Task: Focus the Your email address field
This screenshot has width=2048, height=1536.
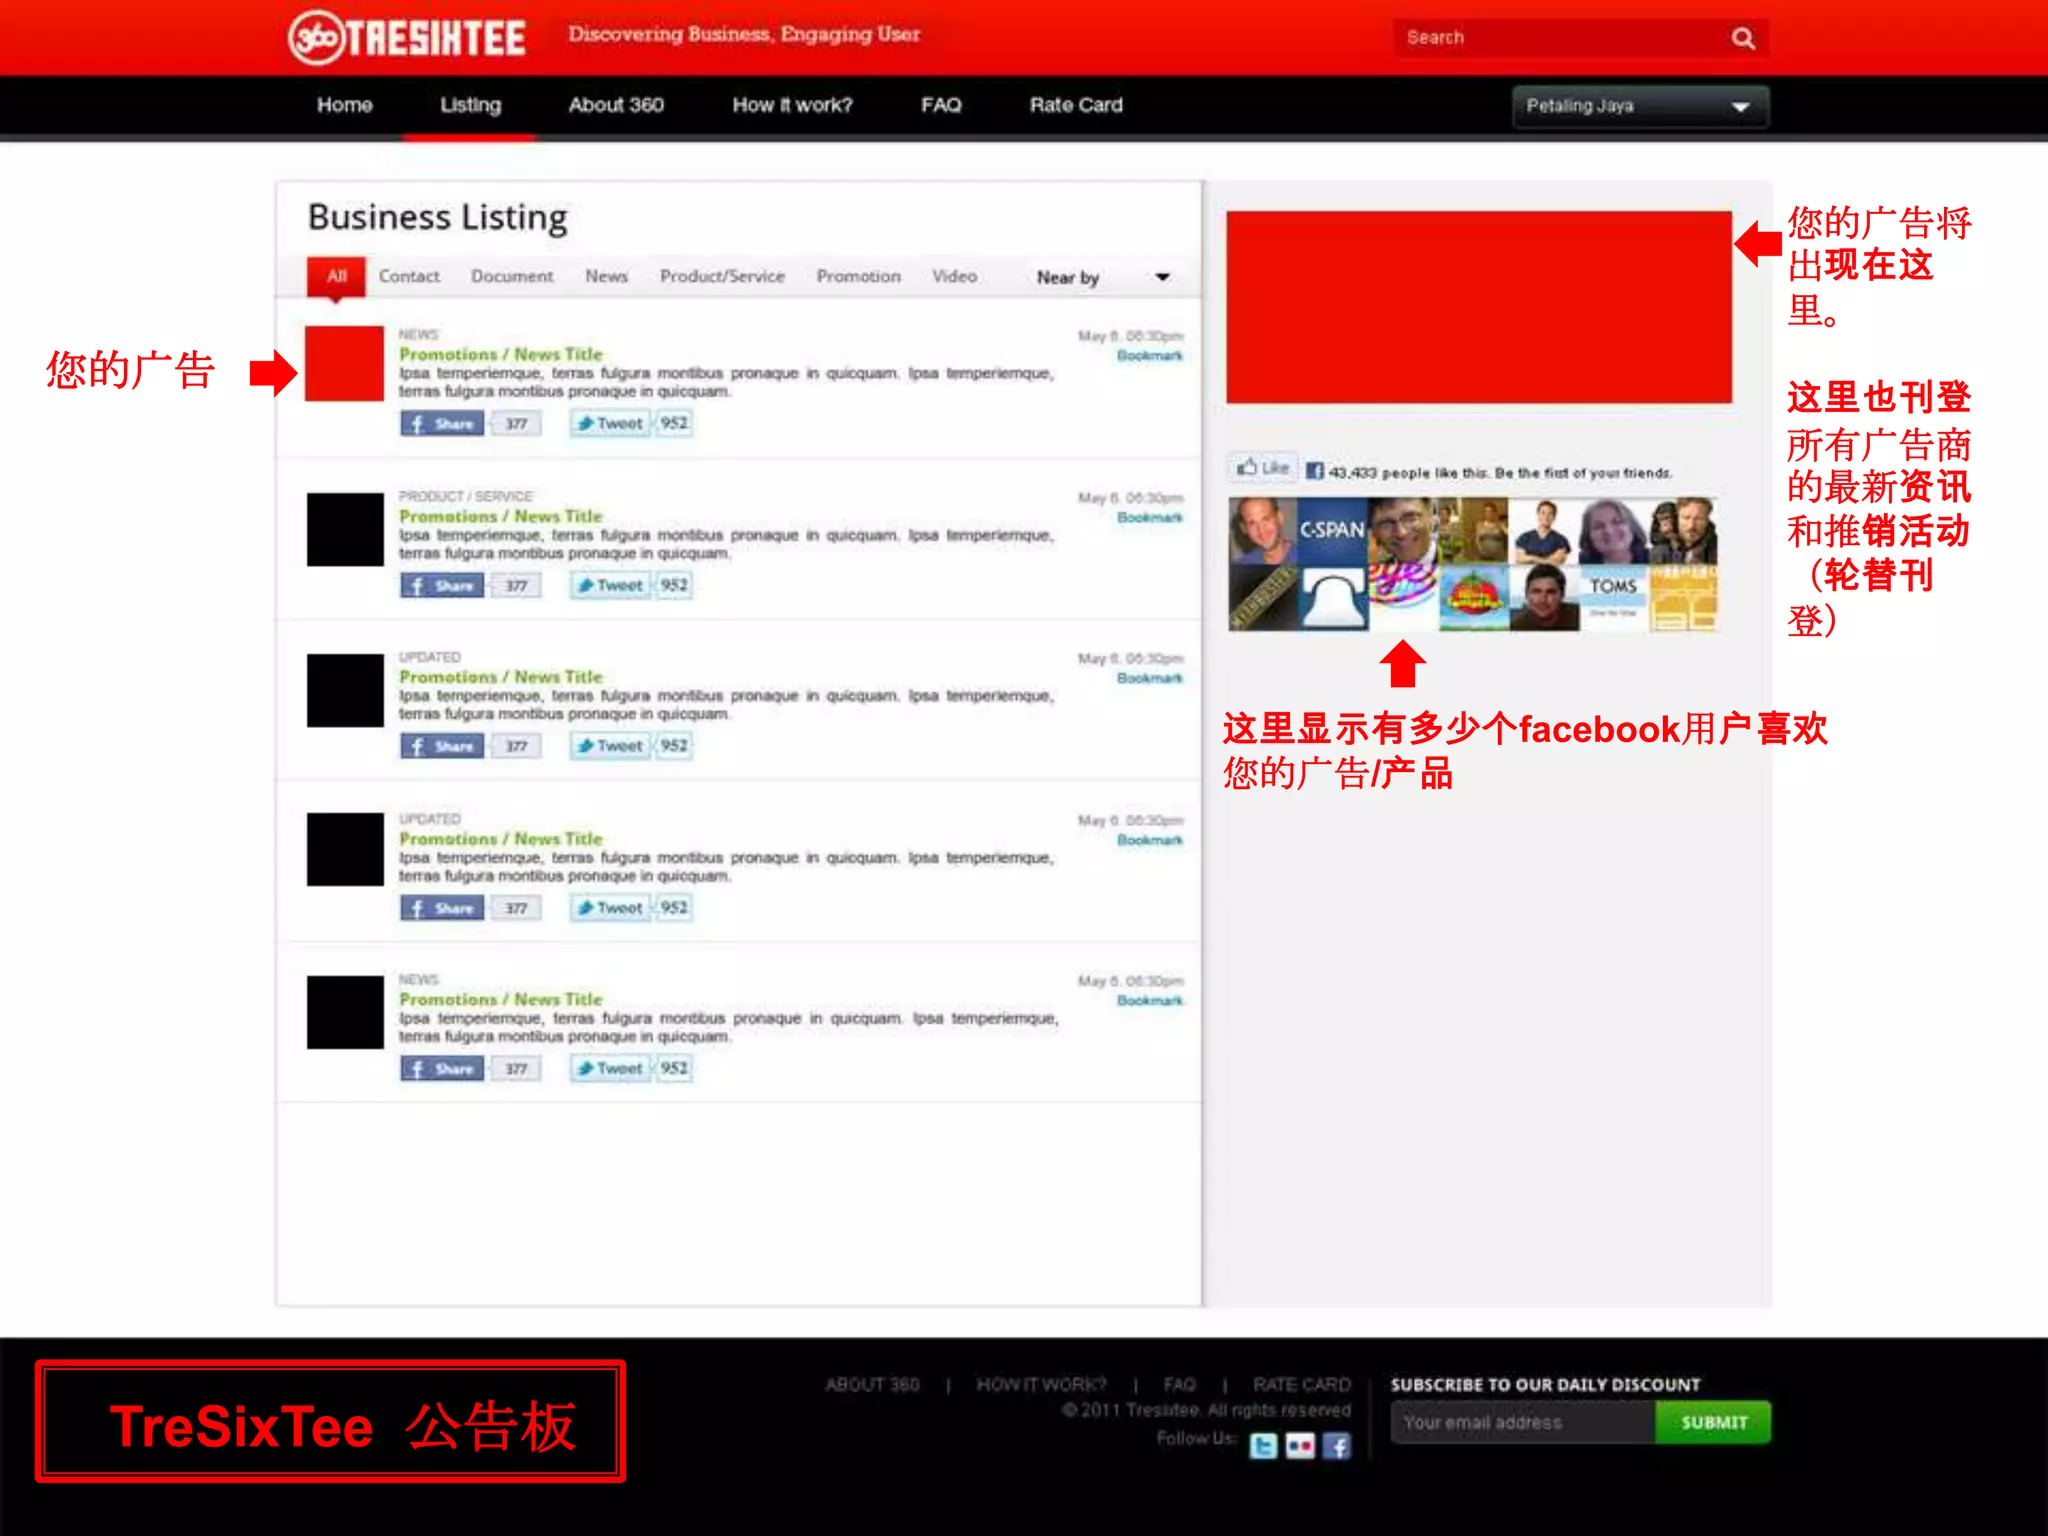Action: (1523, 1422)
